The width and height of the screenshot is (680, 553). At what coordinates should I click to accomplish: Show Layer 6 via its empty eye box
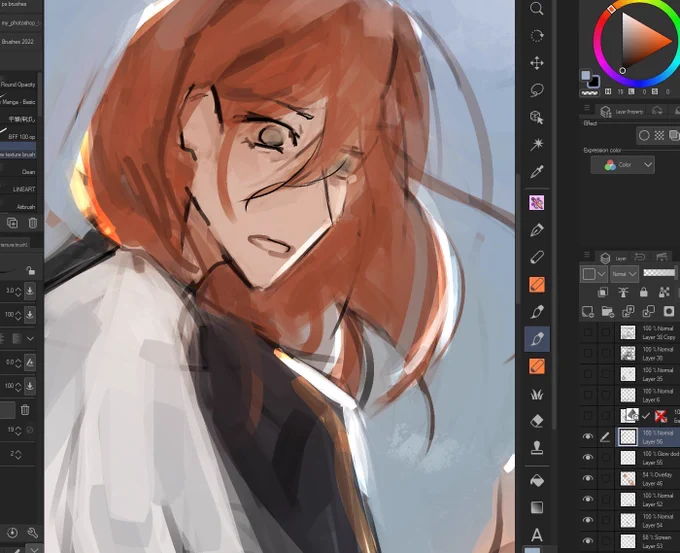(x=588, y=395)
